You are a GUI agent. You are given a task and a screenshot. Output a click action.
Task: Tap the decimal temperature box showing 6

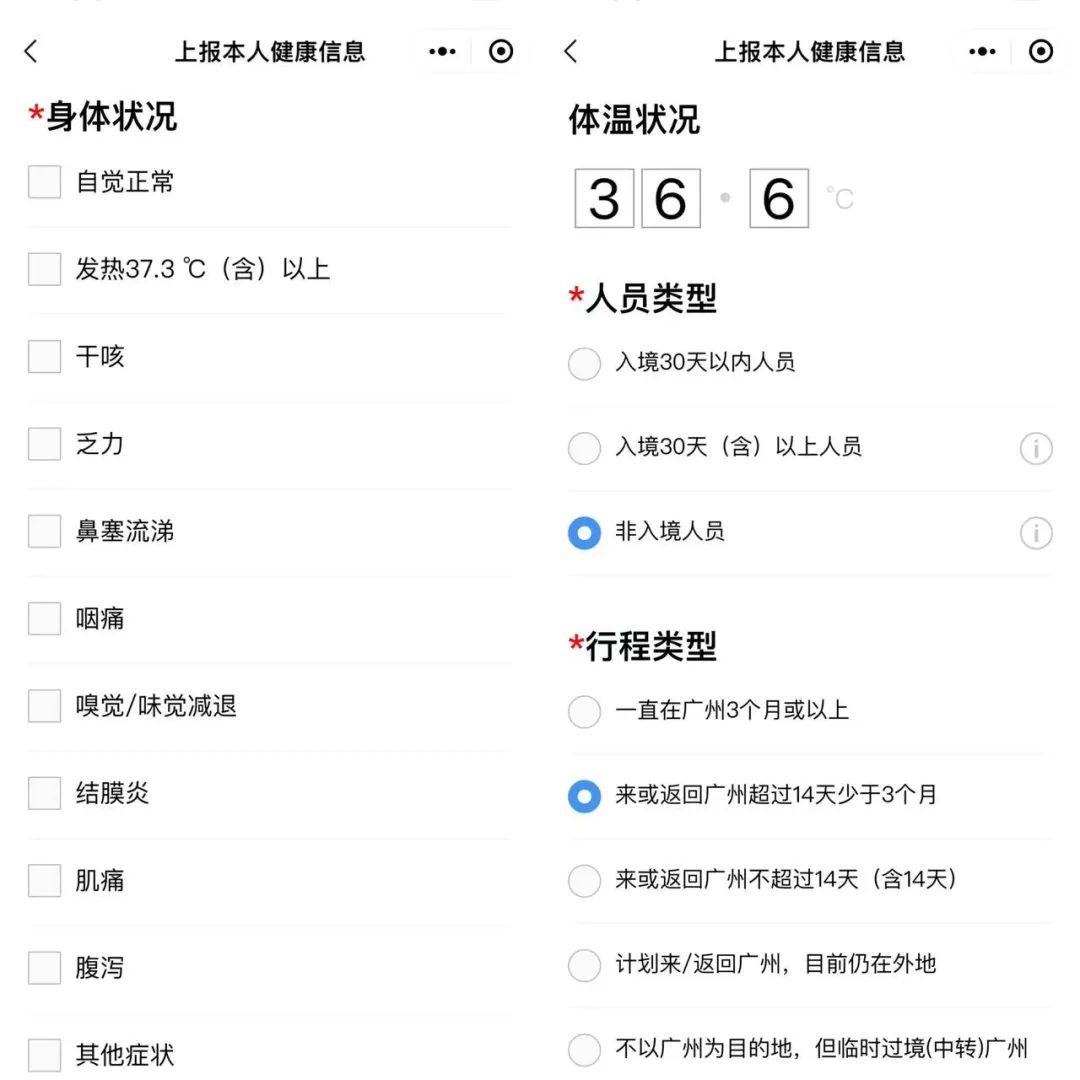[778, 198]
